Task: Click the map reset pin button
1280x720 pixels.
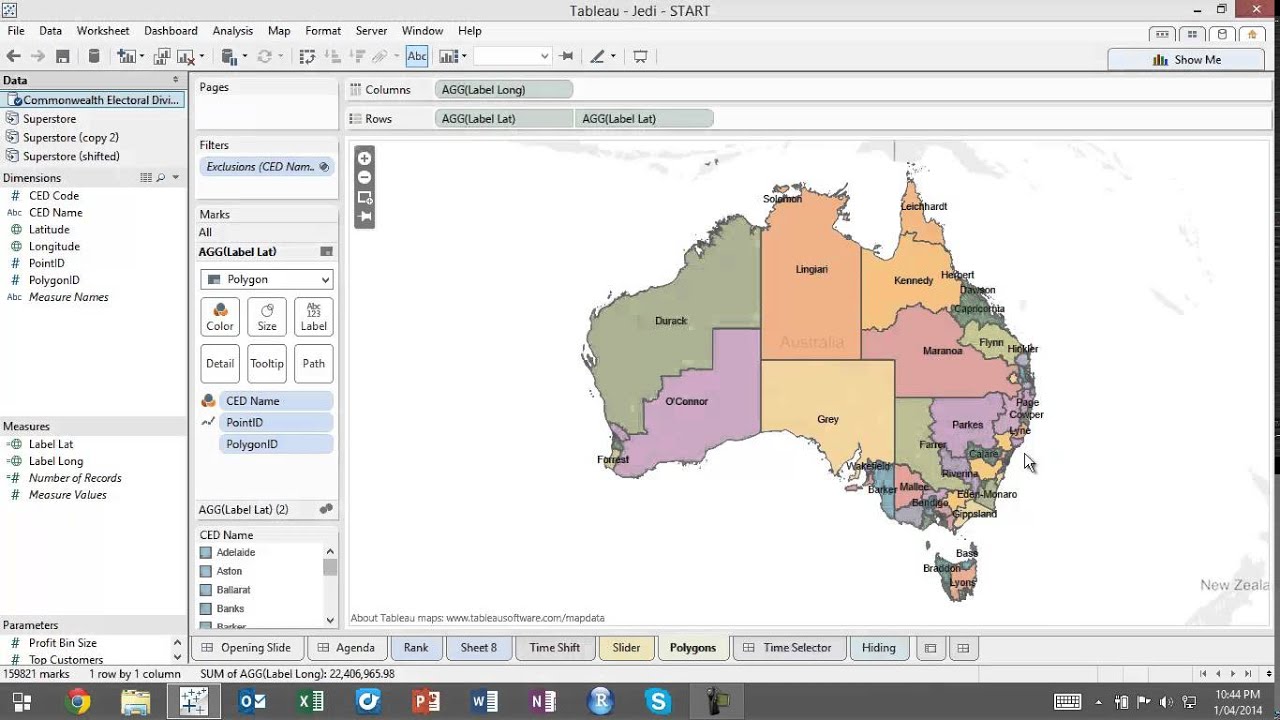Action: 364,216
